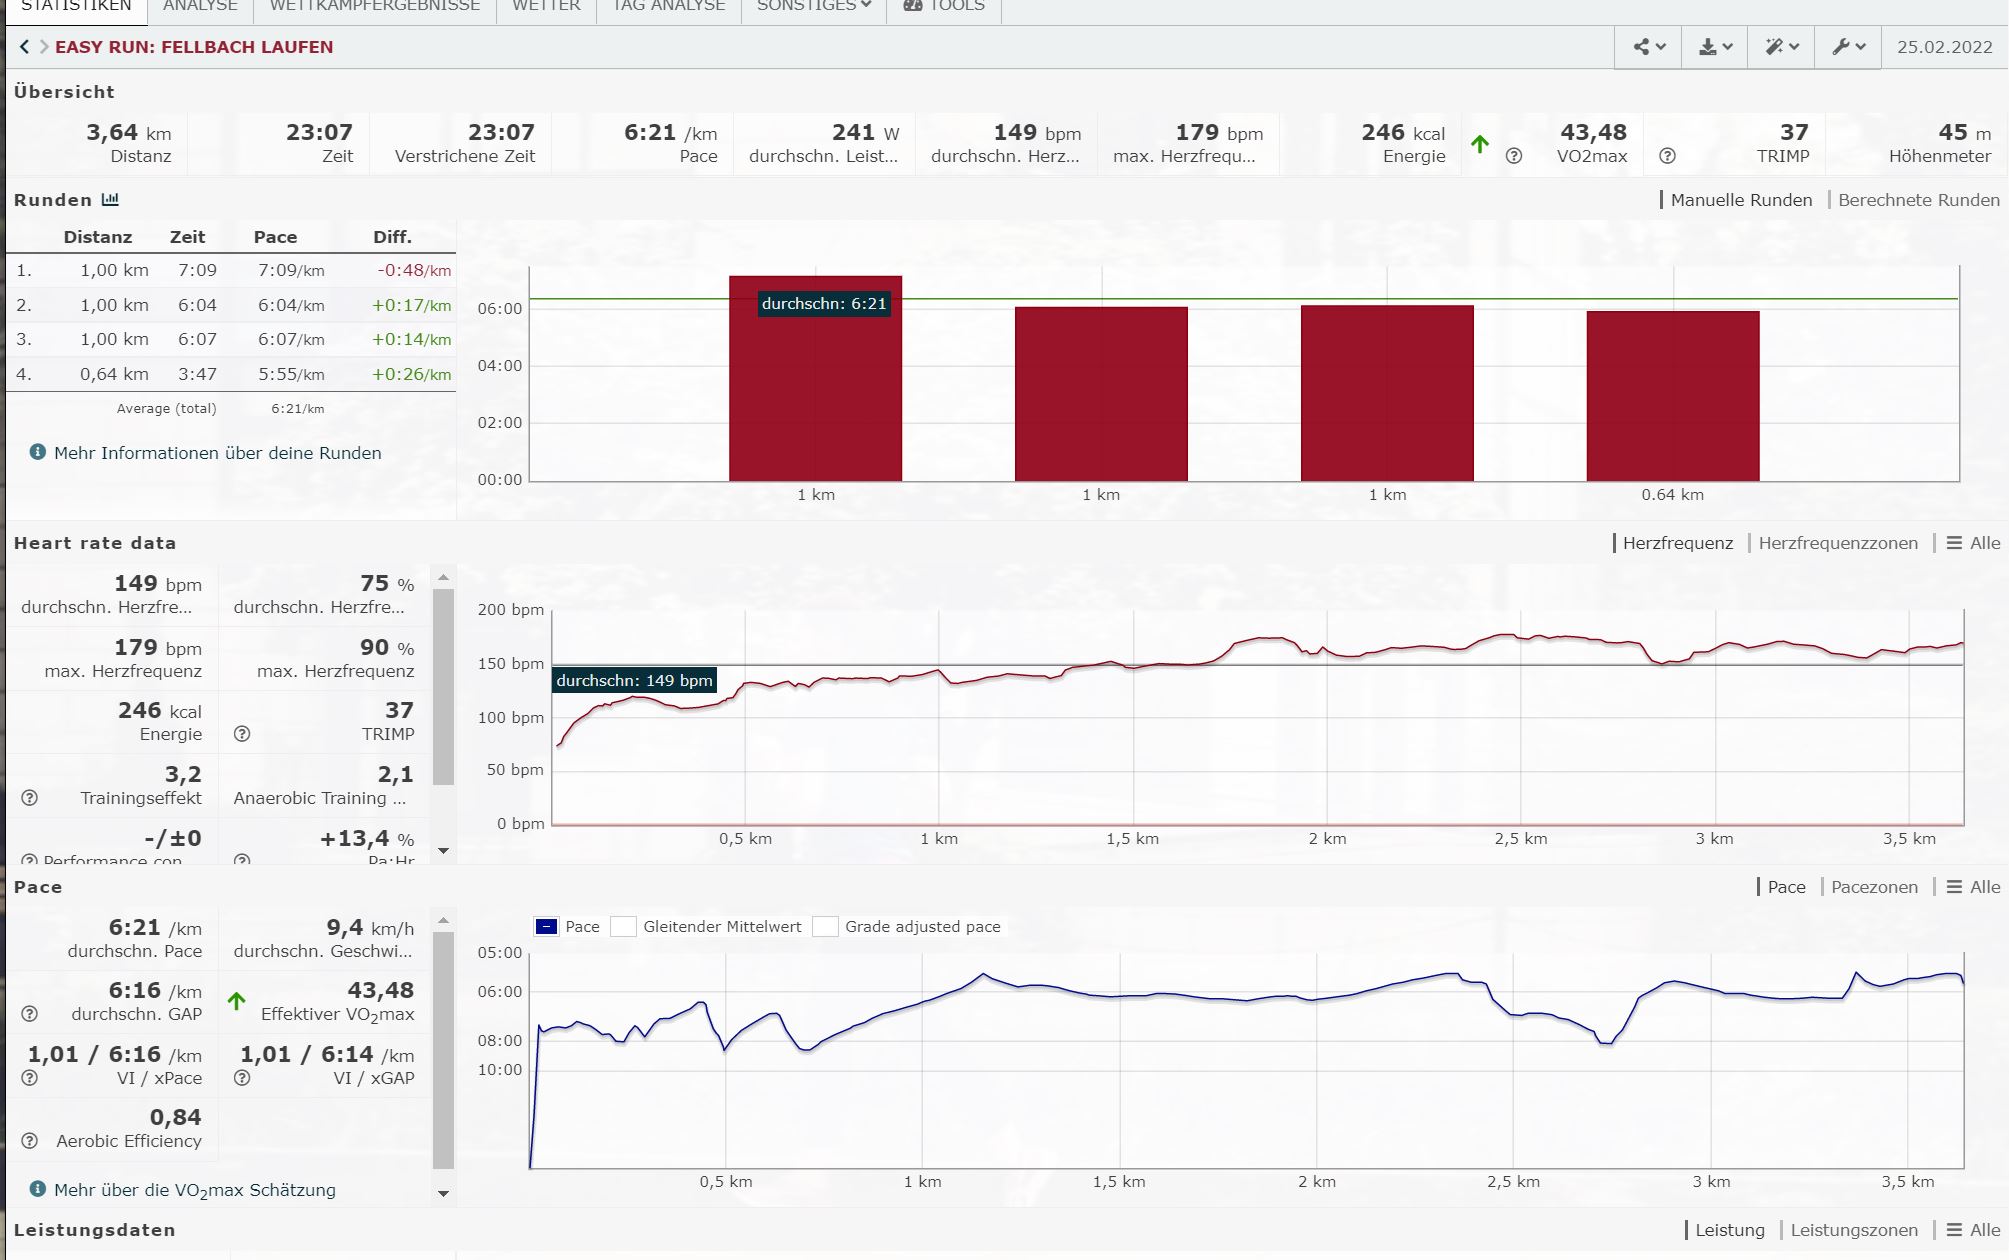
Task: Enable Grade adjusted pace checkbox
Action: 825,927
